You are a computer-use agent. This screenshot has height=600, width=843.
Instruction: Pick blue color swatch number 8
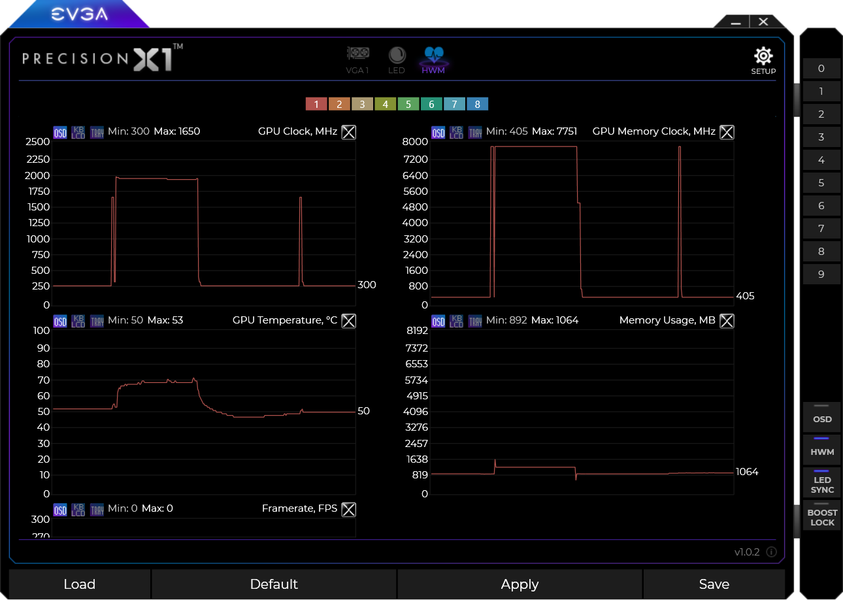[477, 104]
